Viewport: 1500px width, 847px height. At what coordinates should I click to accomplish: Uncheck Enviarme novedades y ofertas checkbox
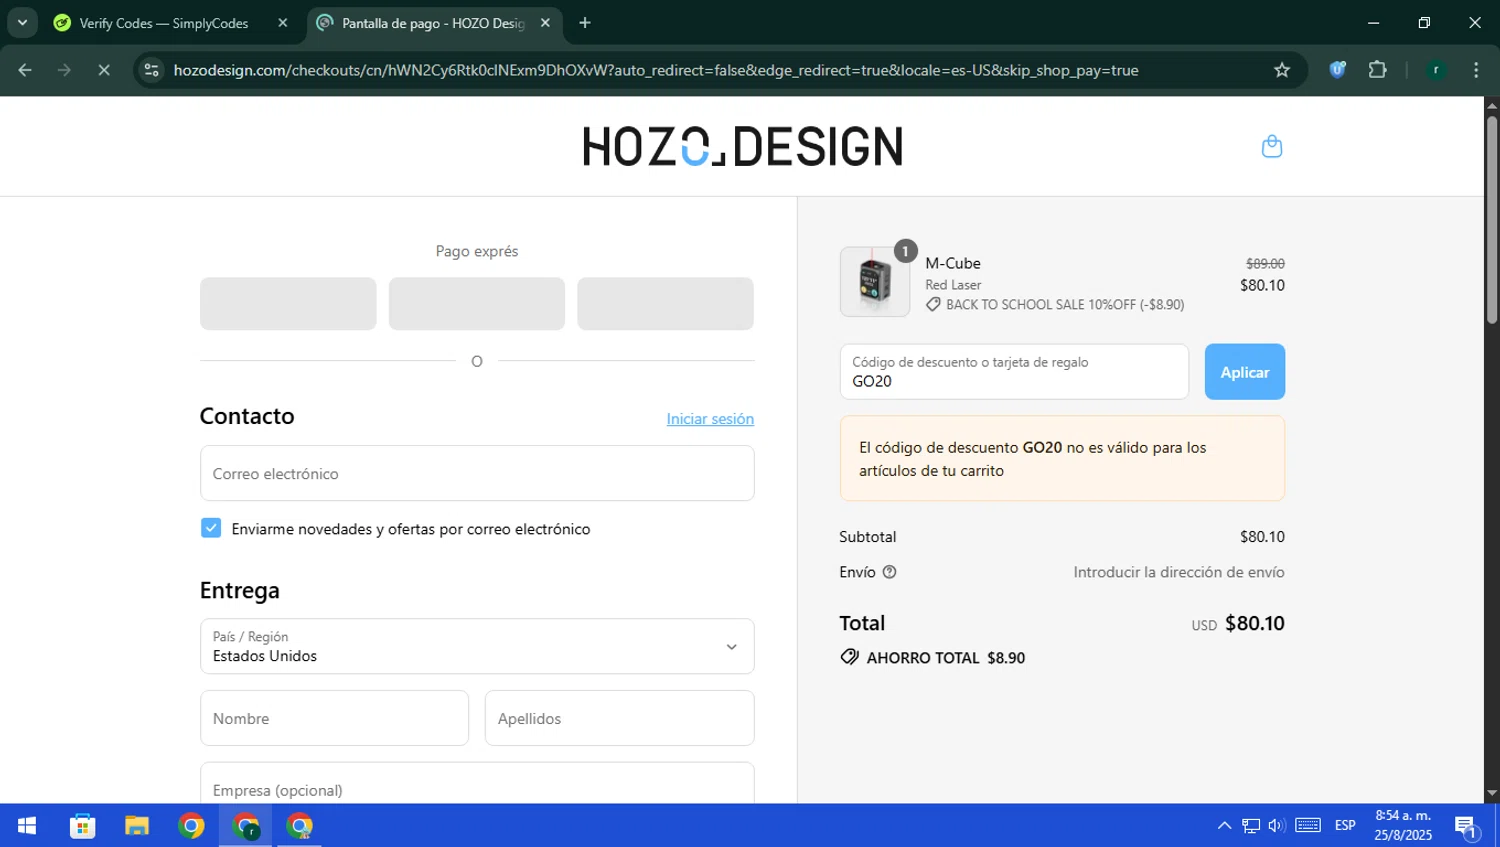click(x=211, y=528)
